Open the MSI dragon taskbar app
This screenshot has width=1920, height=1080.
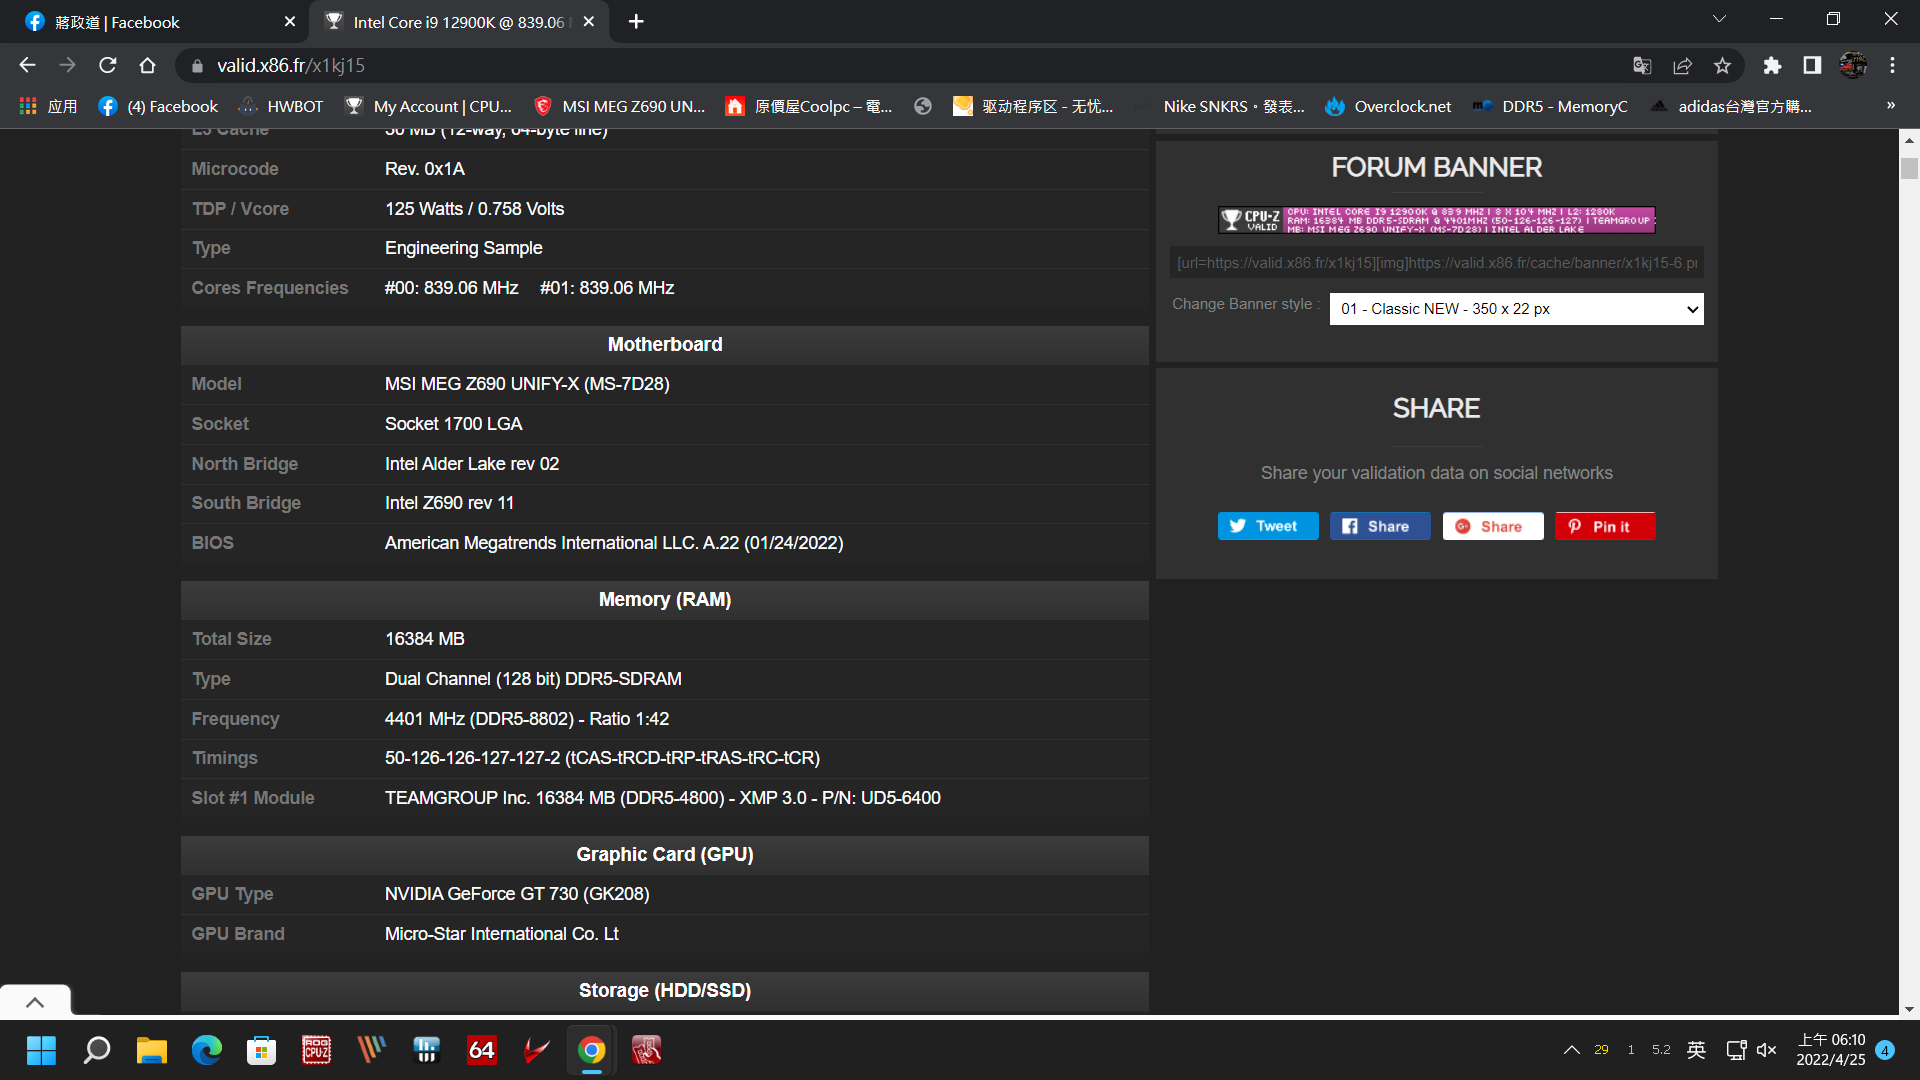[x=537, y=1050]
